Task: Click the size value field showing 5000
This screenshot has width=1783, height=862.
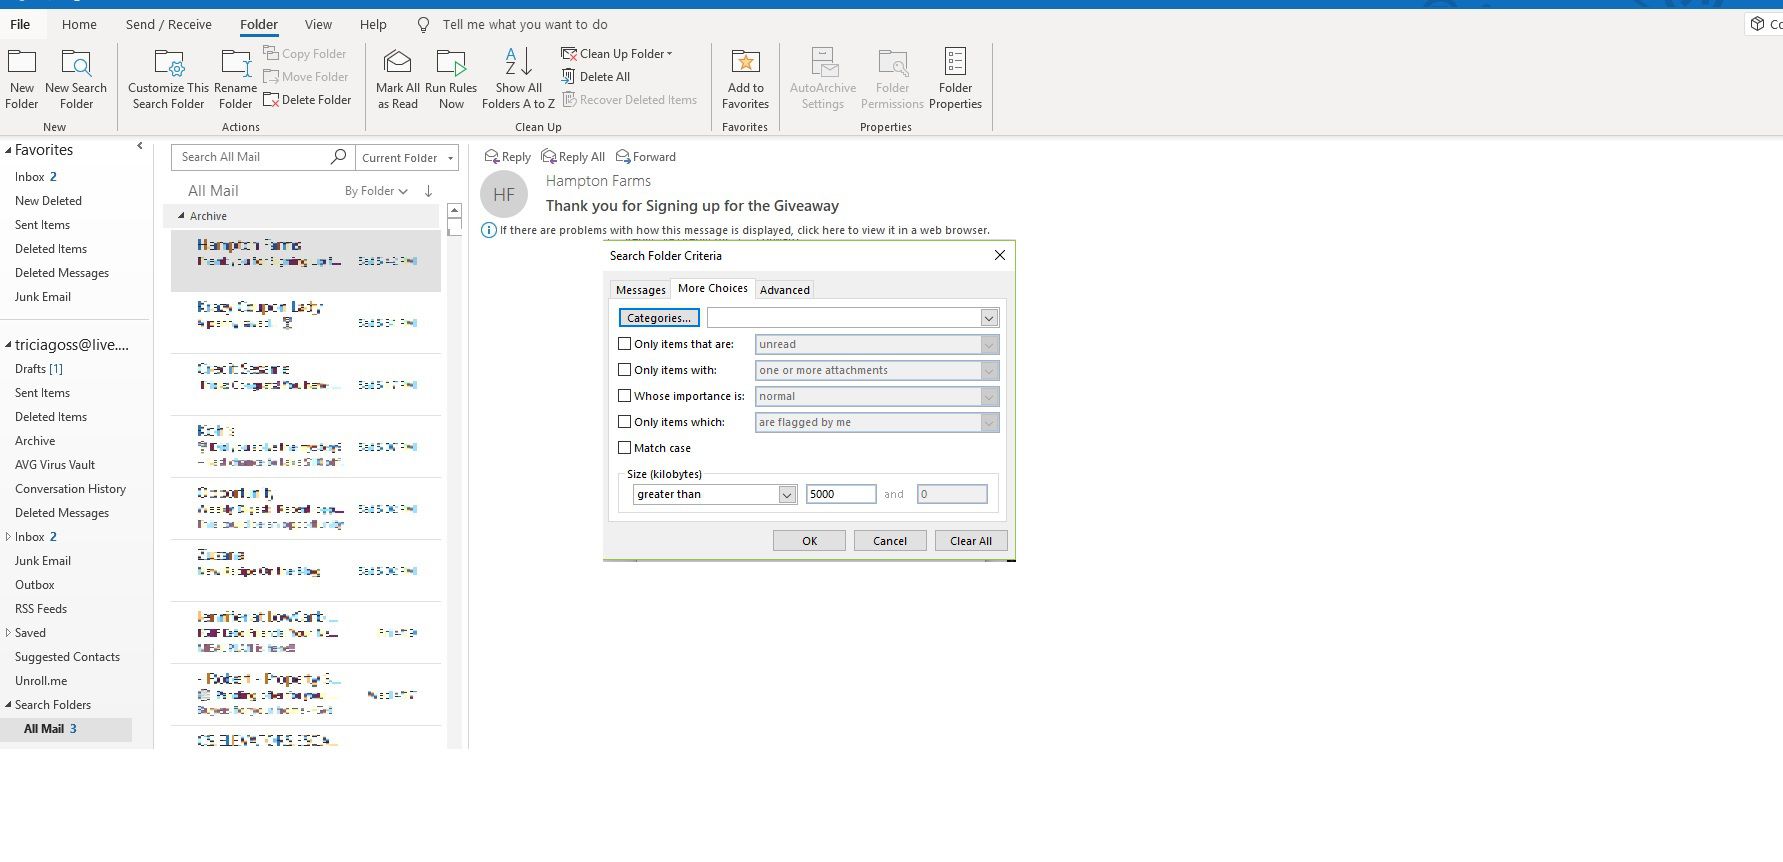Action: click(841, 494)
